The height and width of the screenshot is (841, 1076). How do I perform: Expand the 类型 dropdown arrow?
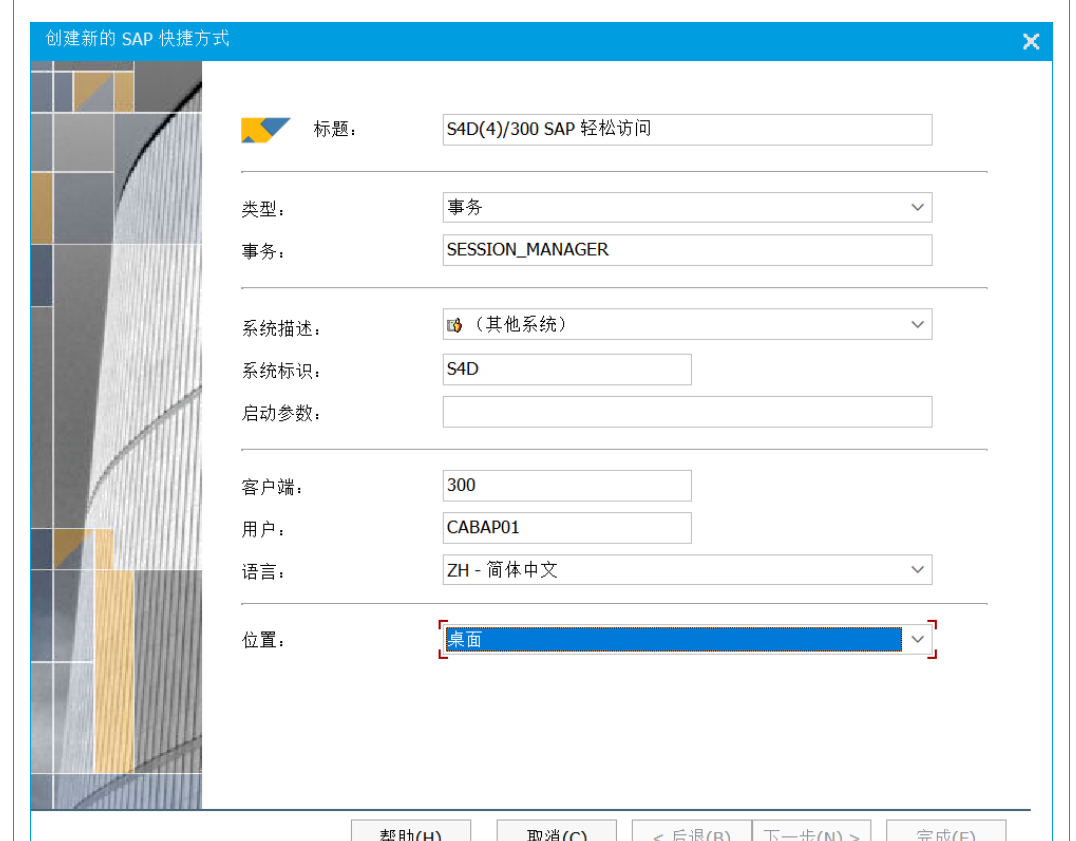tap(917, 207)
